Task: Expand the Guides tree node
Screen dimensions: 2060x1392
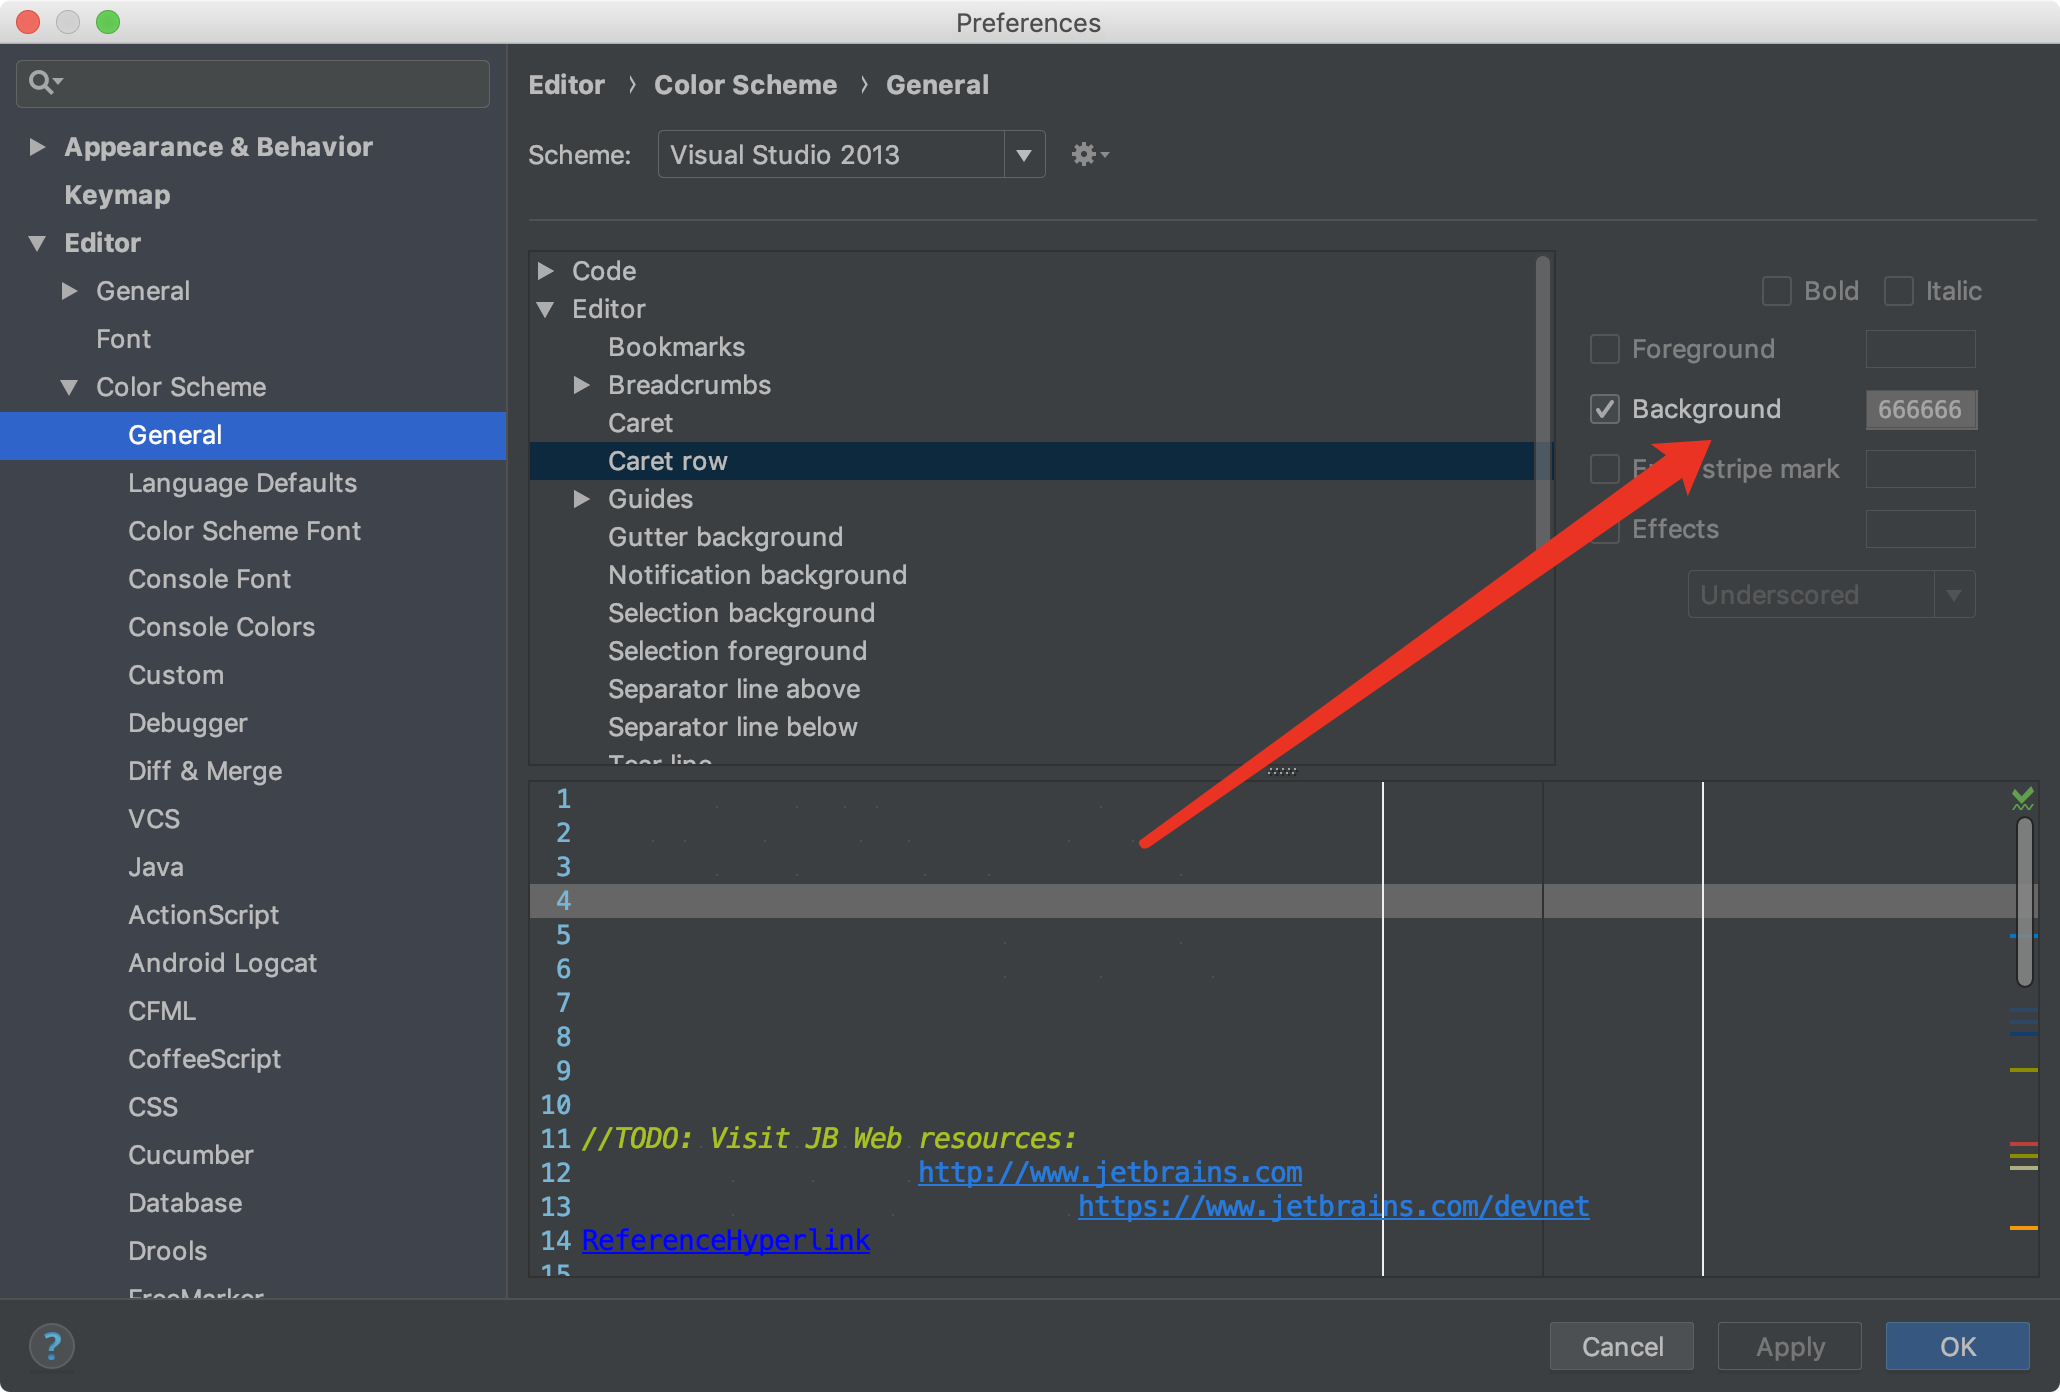Action: [x=582, y=499]
